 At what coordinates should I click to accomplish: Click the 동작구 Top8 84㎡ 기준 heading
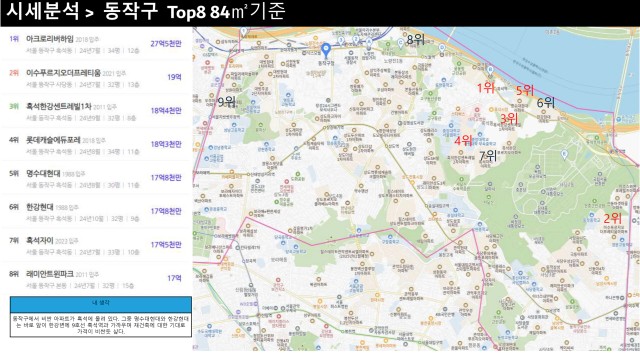194,11
